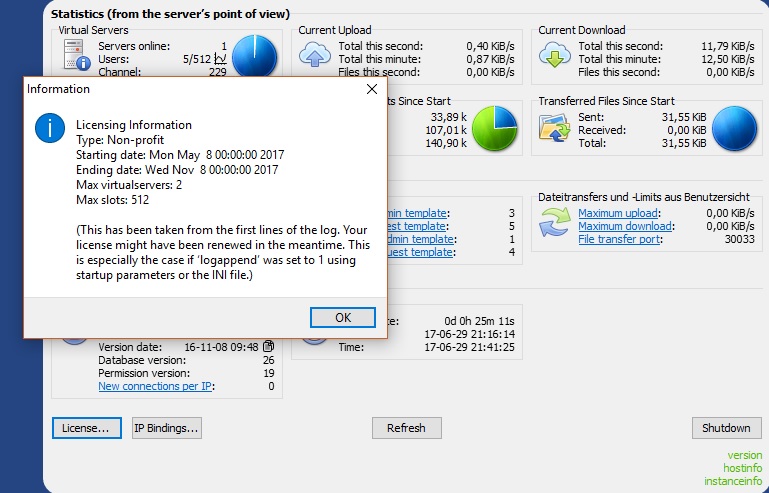Refresh the server statistics
This screenshot has width=769, height=493.
(406, 428)
